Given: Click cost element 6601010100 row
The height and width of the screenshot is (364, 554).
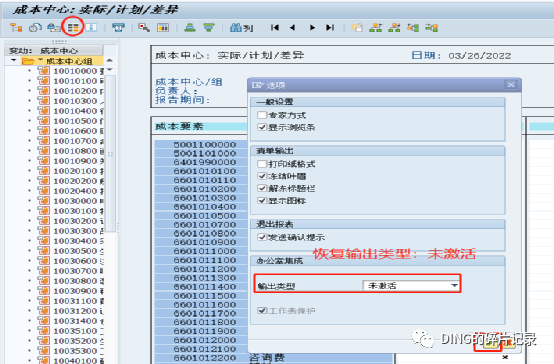Looking at the screenshot, I should point(201,171).
